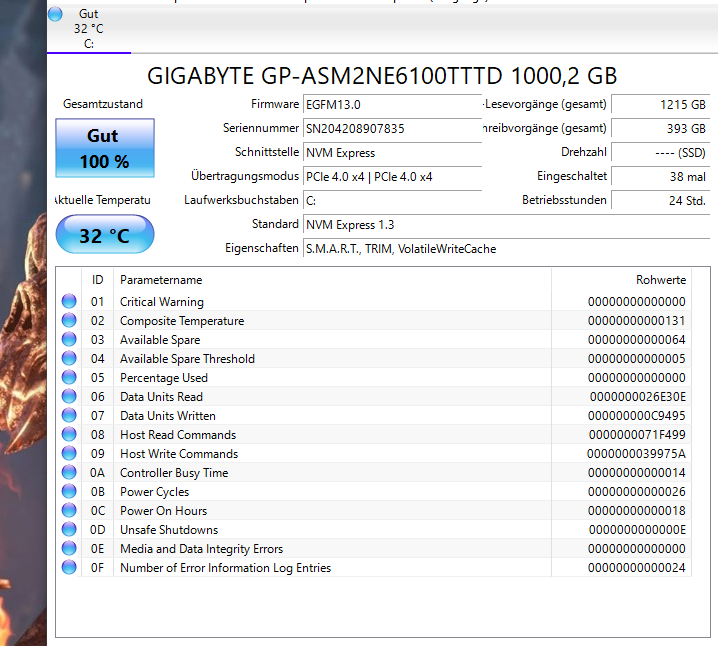Click the ID cell 0C
Viewport: 718px width, 646px height.
click(x=98, y=511)
